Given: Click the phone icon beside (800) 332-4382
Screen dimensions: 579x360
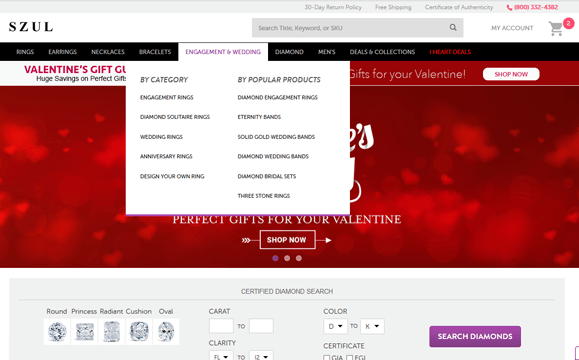Looking at the screenshot, I should point(509,7).
